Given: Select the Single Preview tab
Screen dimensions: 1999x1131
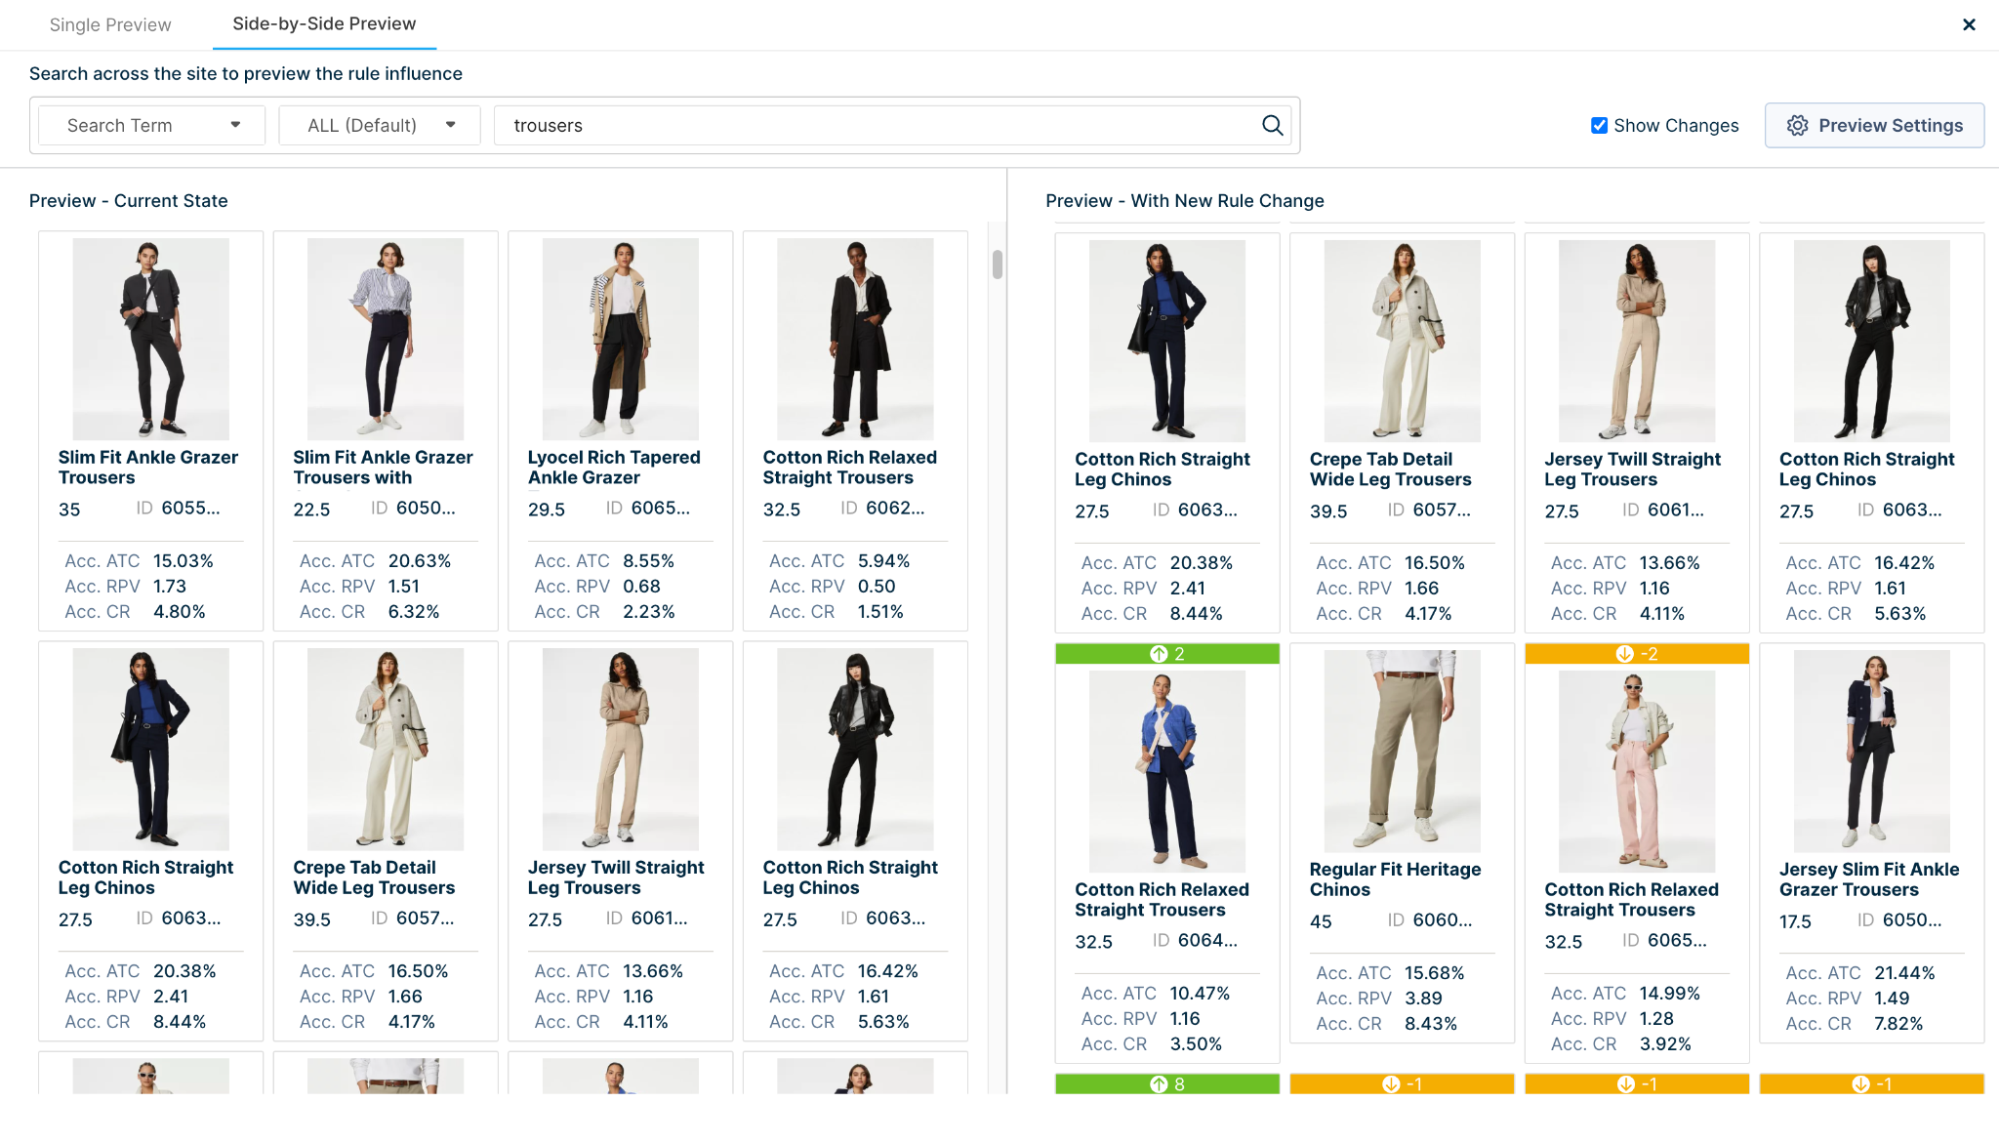Looking at the screenshot, I should pyautogui.click(x=110, y=23).
